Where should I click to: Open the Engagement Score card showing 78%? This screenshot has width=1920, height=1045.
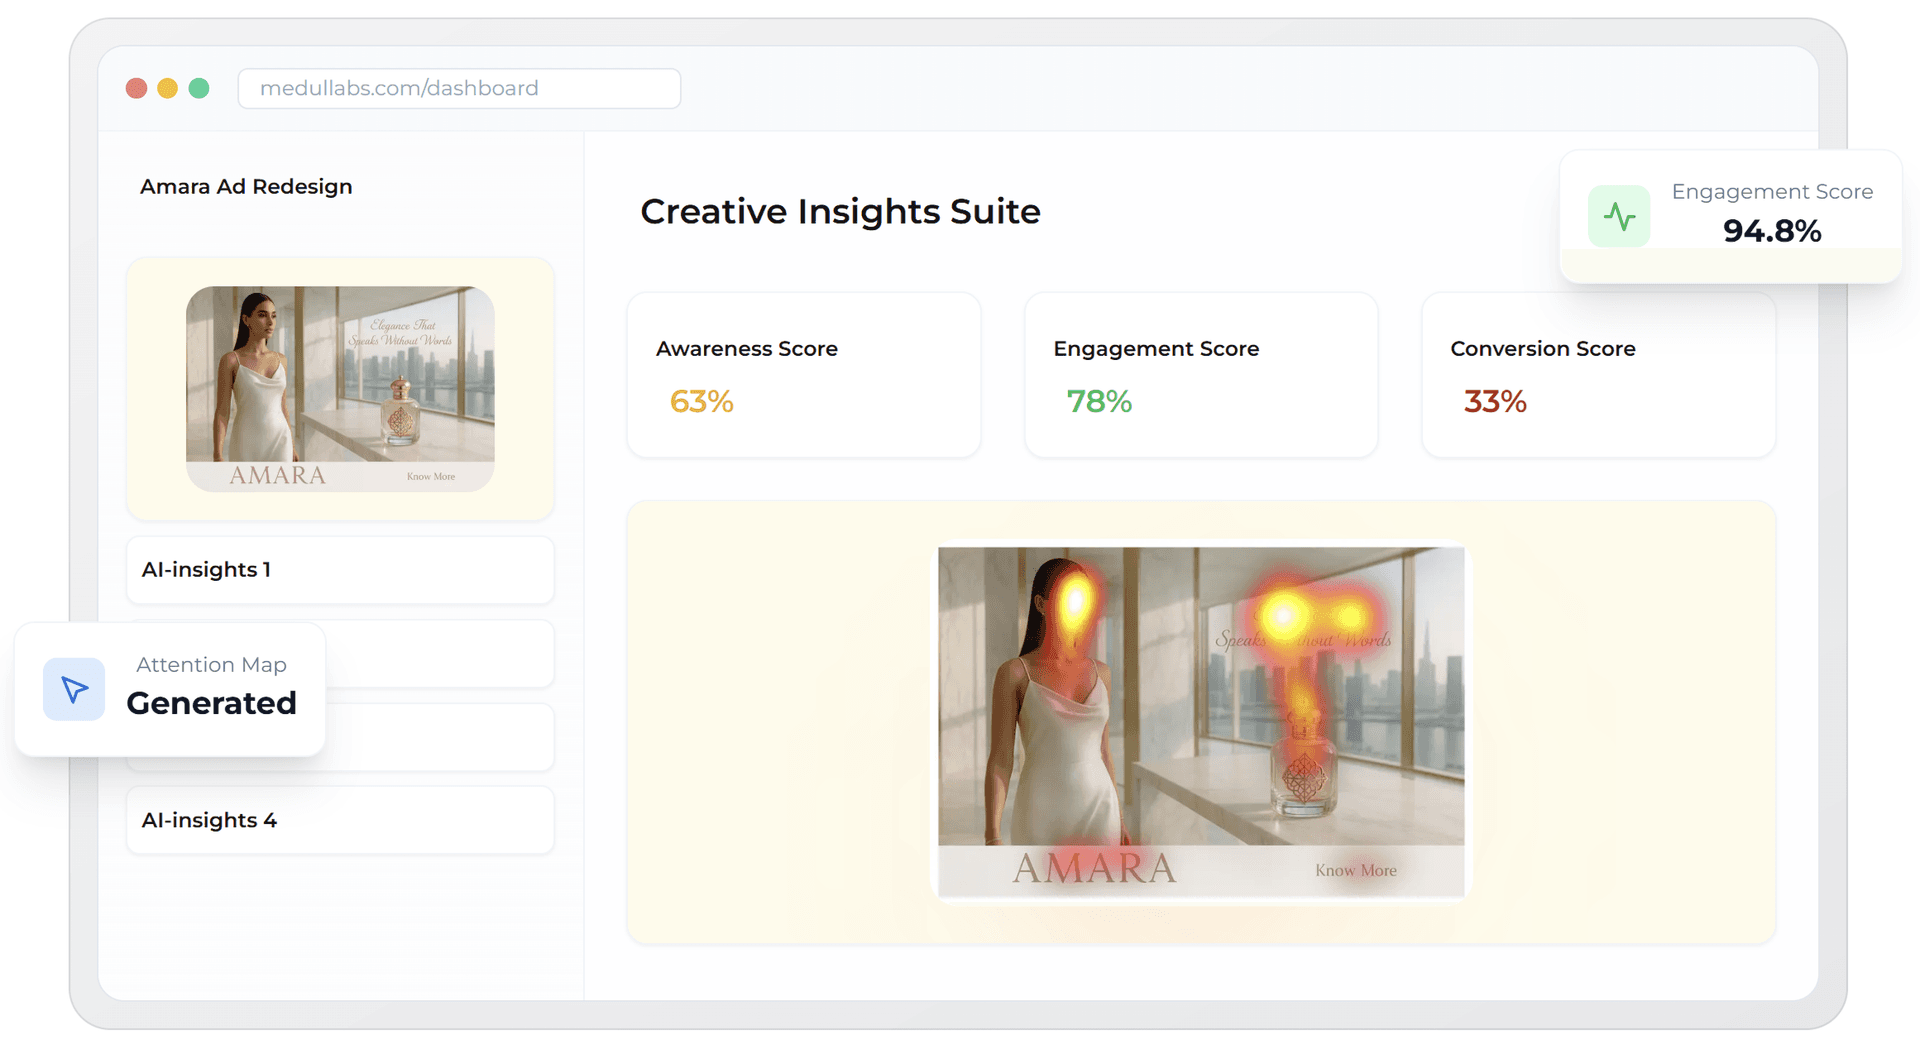(1200, 375)
